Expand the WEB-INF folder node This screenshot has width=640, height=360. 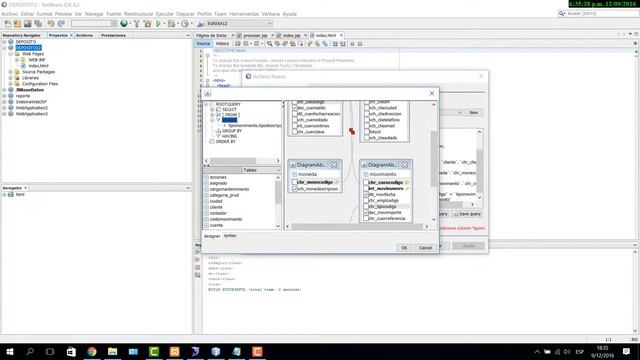click(17, 60)
